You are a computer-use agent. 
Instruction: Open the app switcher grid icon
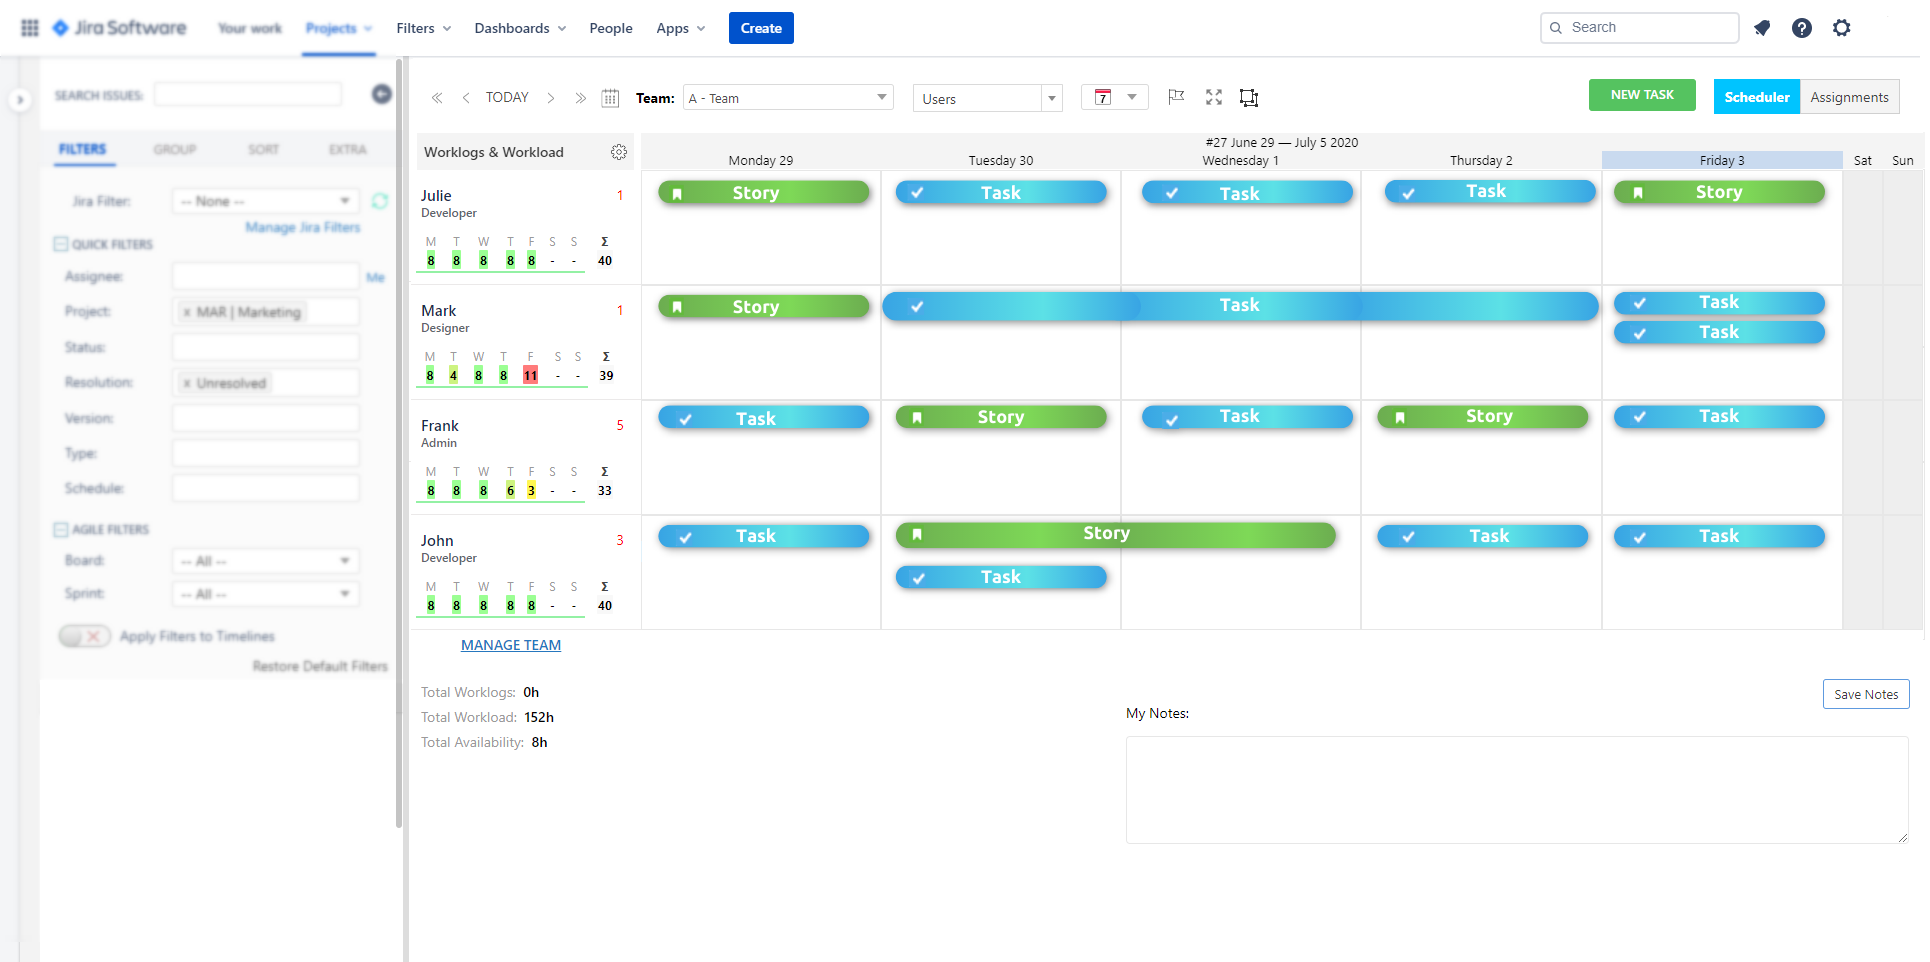[x=30, y=28]
